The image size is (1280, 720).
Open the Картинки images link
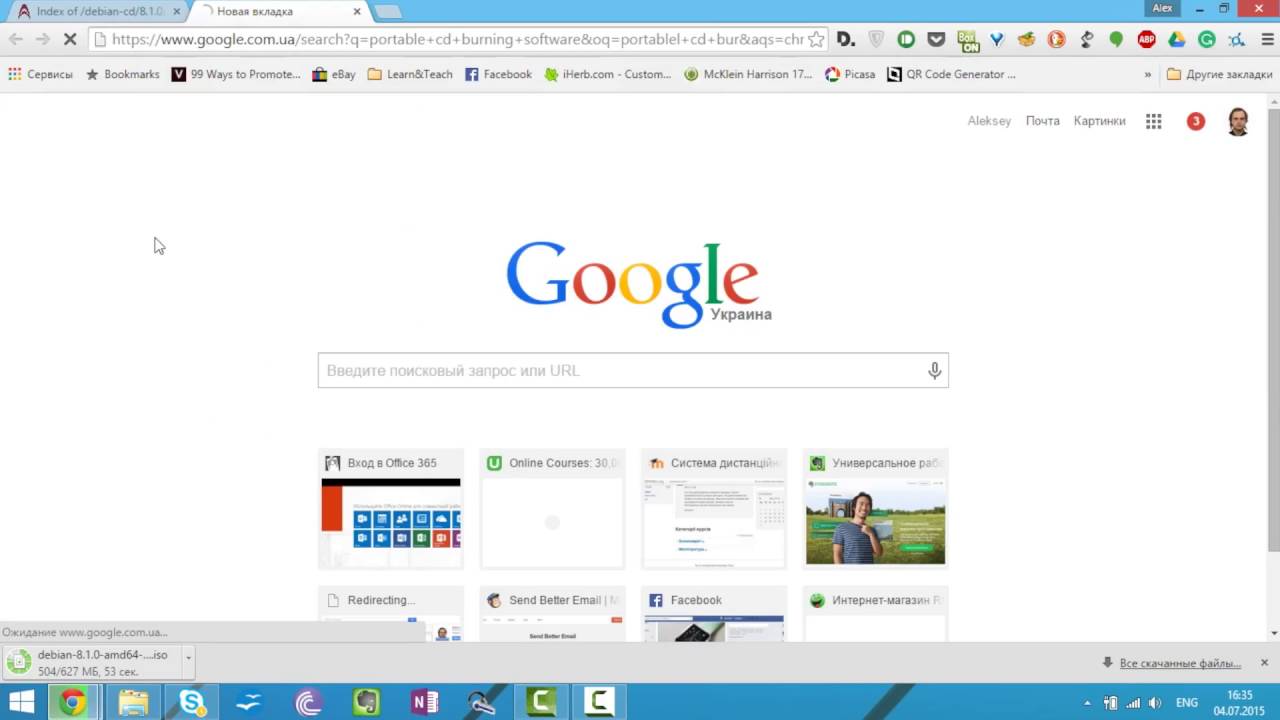coord(1099,121)
